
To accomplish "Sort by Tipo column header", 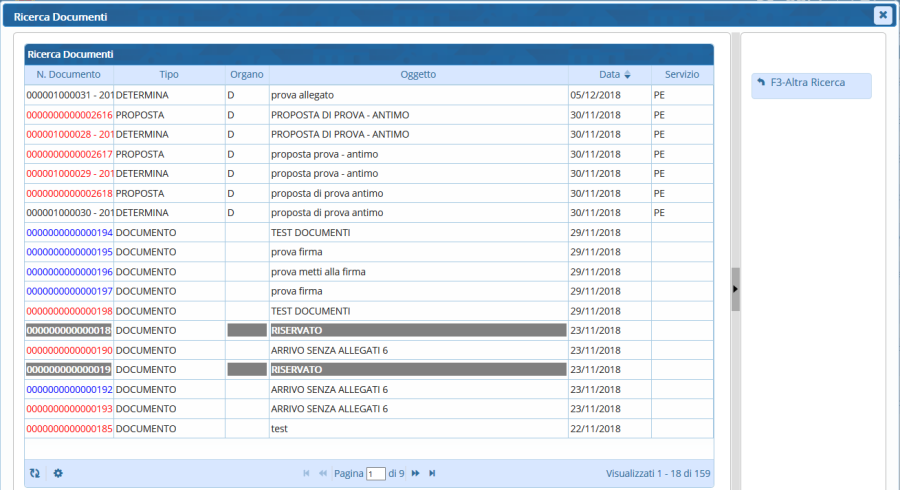I will (169, 75).
